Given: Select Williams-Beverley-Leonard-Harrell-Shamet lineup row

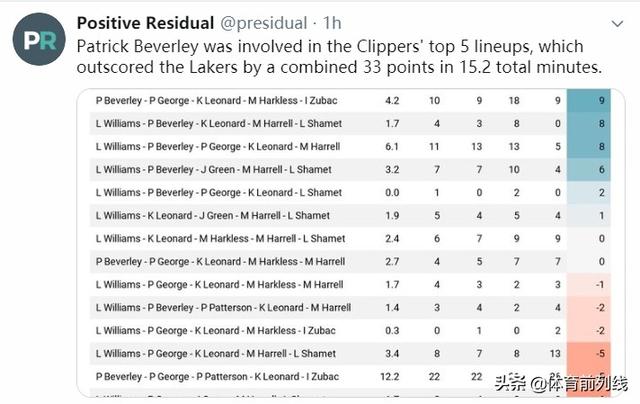Looking at the screenshot, I should click(x=350, y=123).
